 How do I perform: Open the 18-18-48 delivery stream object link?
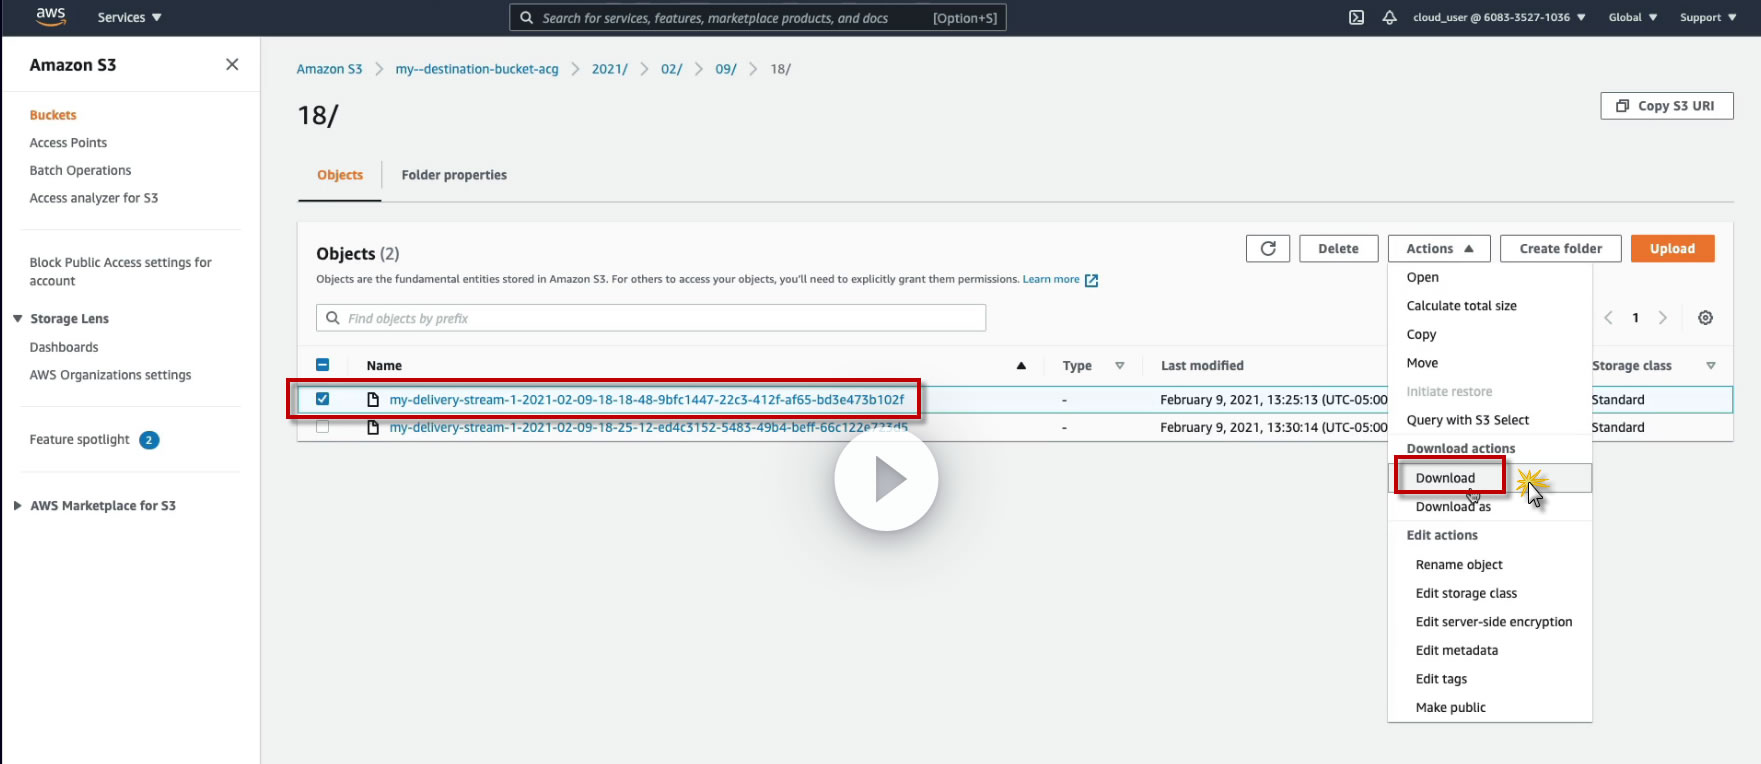(x=647, y=400)
